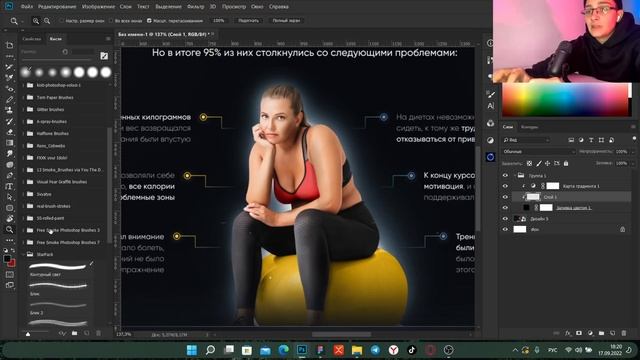The width and height of the screenshot is (640, 360).
Task: Open the Редактирование menu
Action: pyautogui.click(x=57, y=7)
